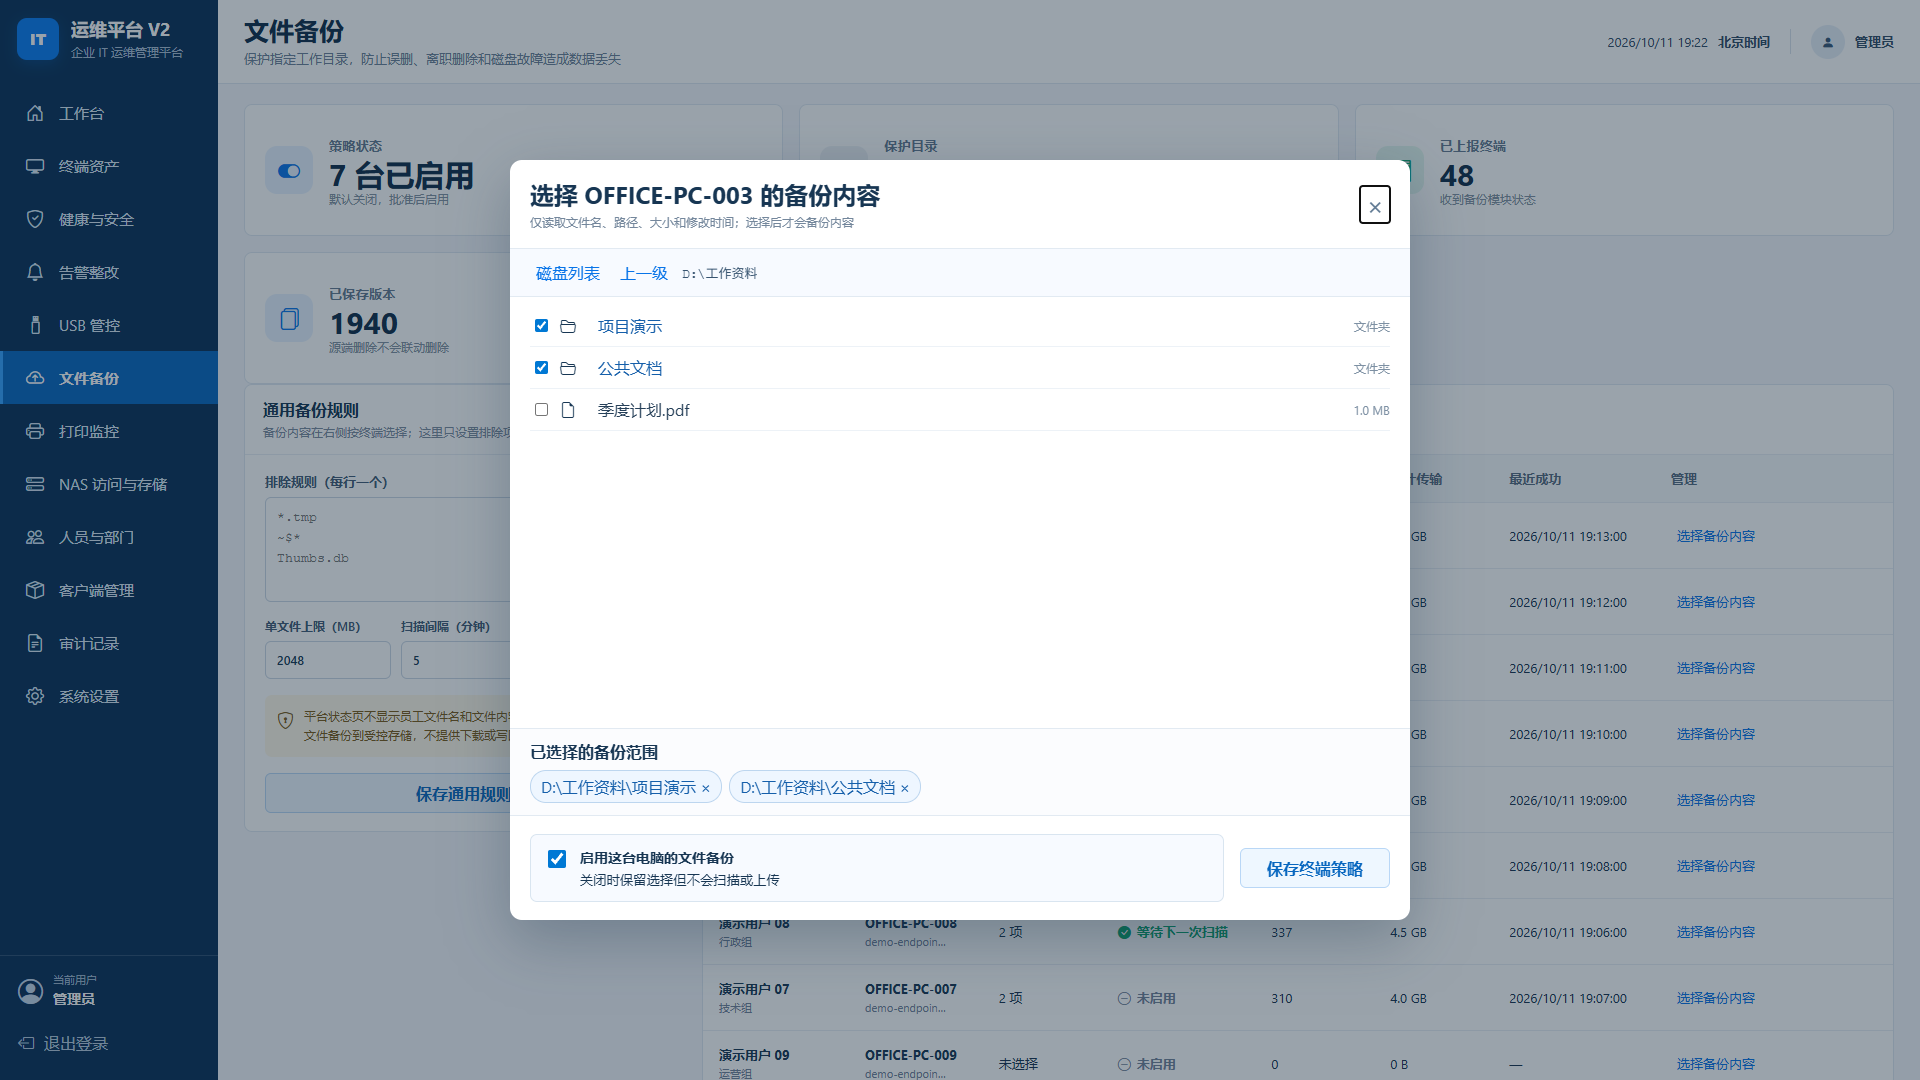Screen dimensions: 1920x1080
Task: Open 告警整改 from the sidebar
Action: [x=109, y=272]
